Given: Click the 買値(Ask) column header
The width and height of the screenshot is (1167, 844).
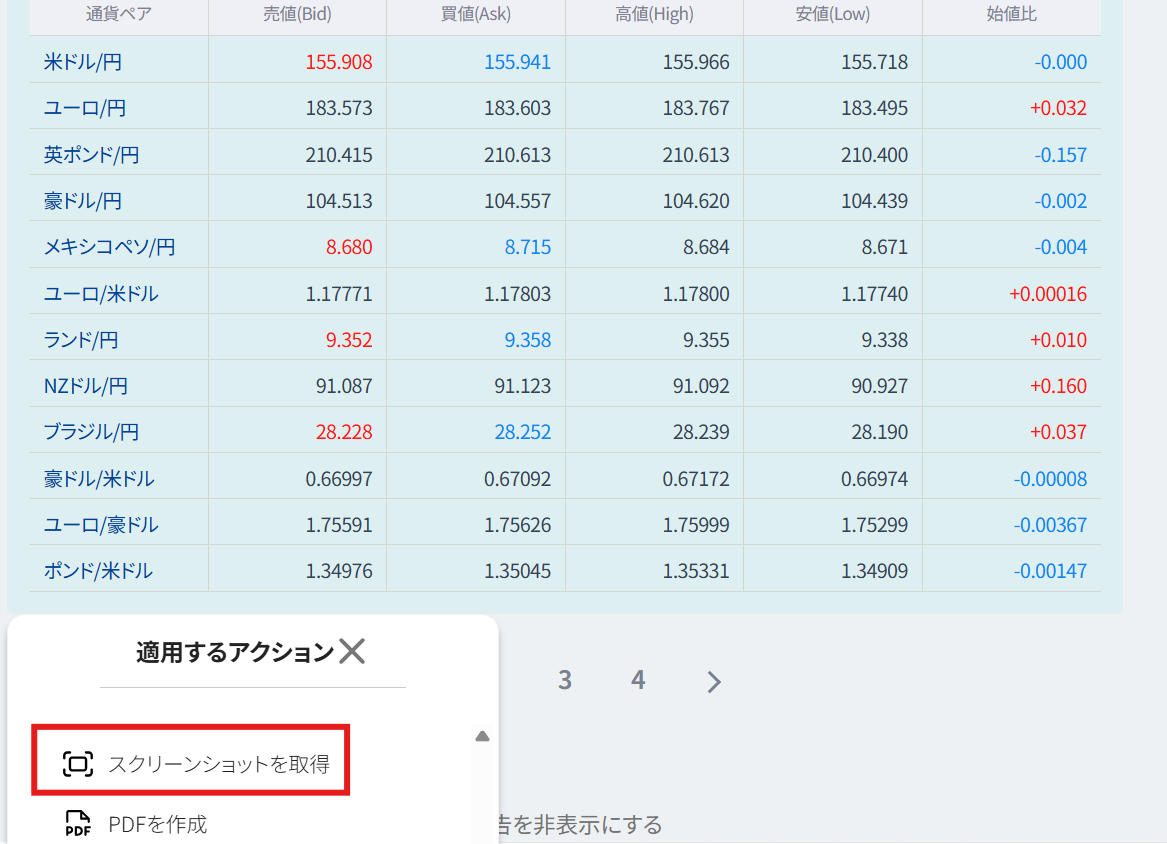Looking at the screenshot, I should click(x=476, y=14).
